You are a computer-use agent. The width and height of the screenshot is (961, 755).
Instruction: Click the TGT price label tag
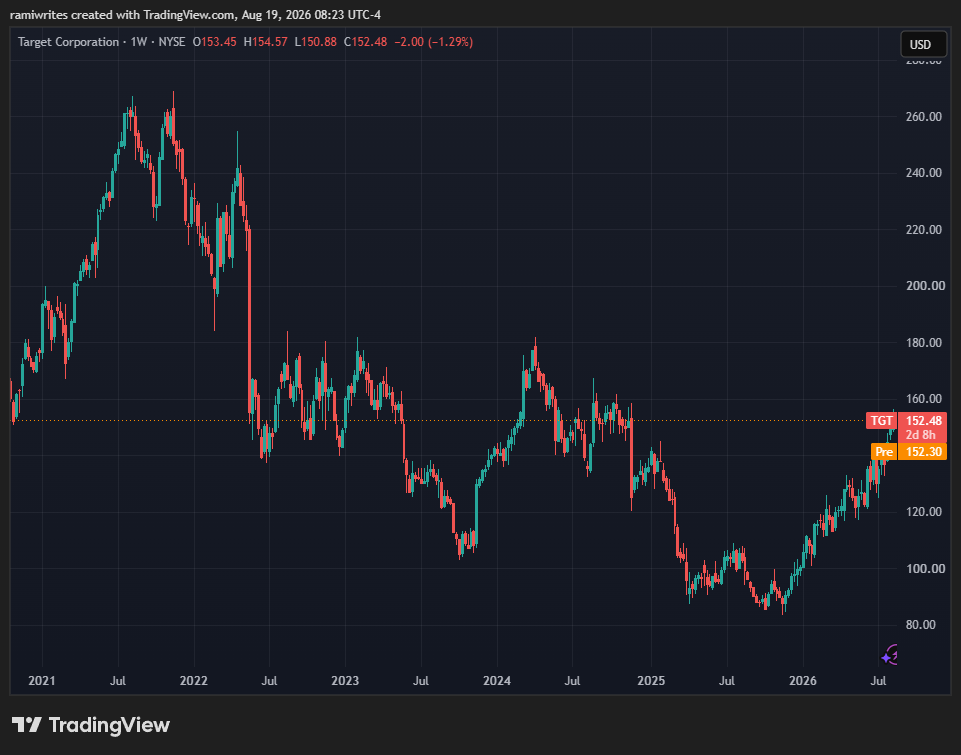pos(881,420)
